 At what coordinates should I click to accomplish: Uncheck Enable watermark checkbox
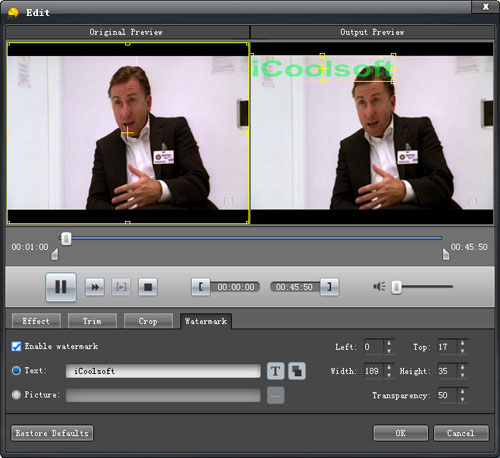[16, 346]
